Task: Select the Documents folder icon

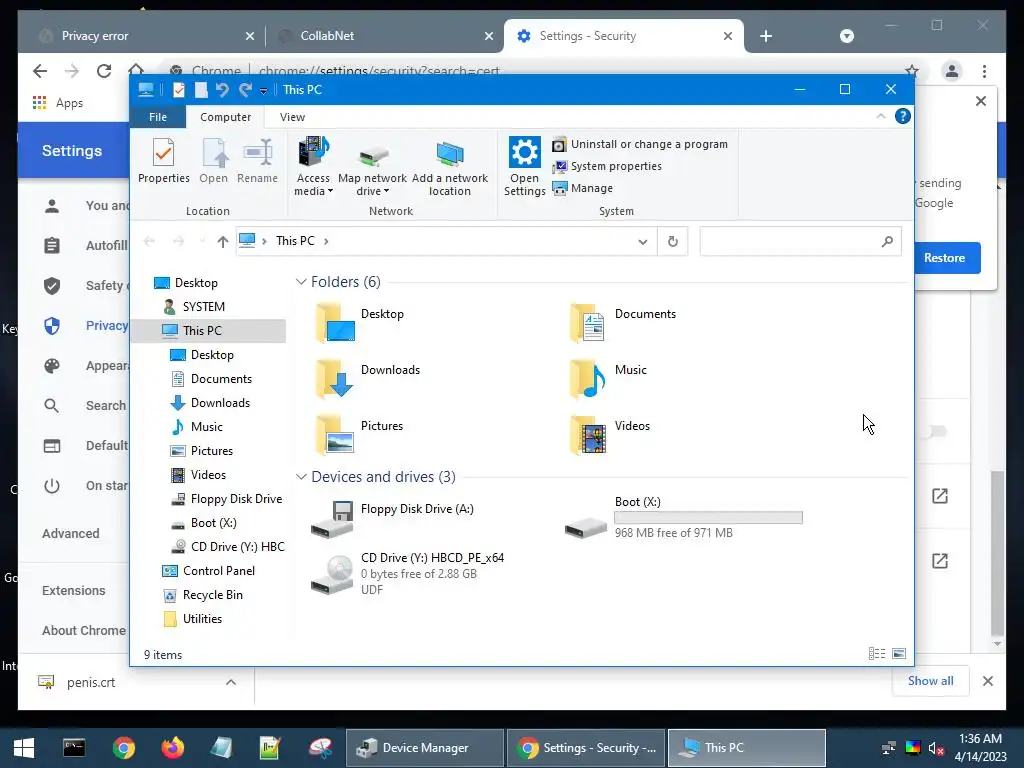Action: pos(587,323)
